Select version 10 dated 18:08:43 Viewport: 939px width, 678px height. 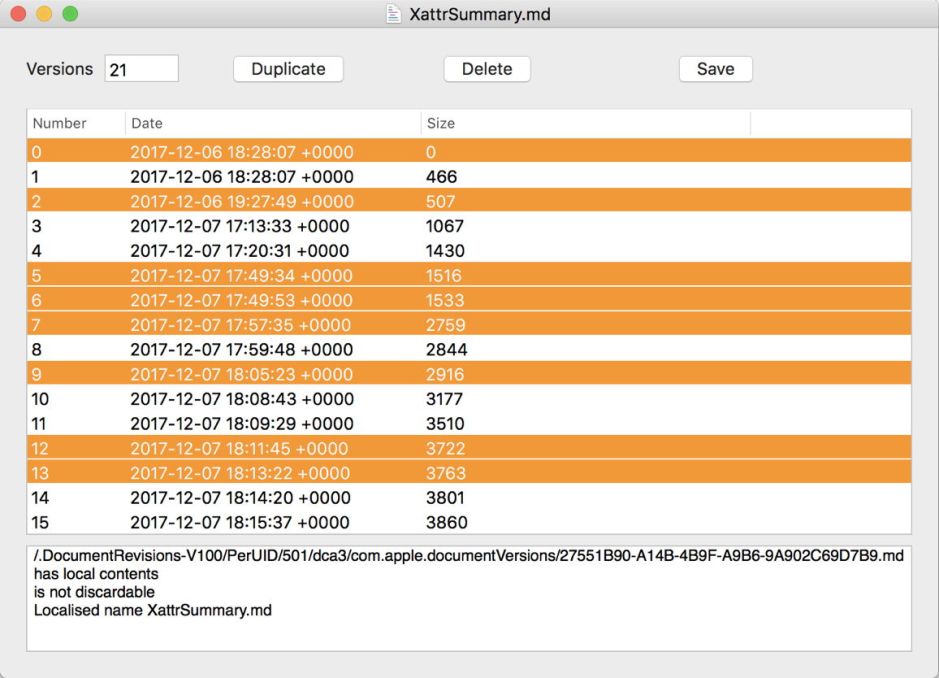[x=240, y=399]
